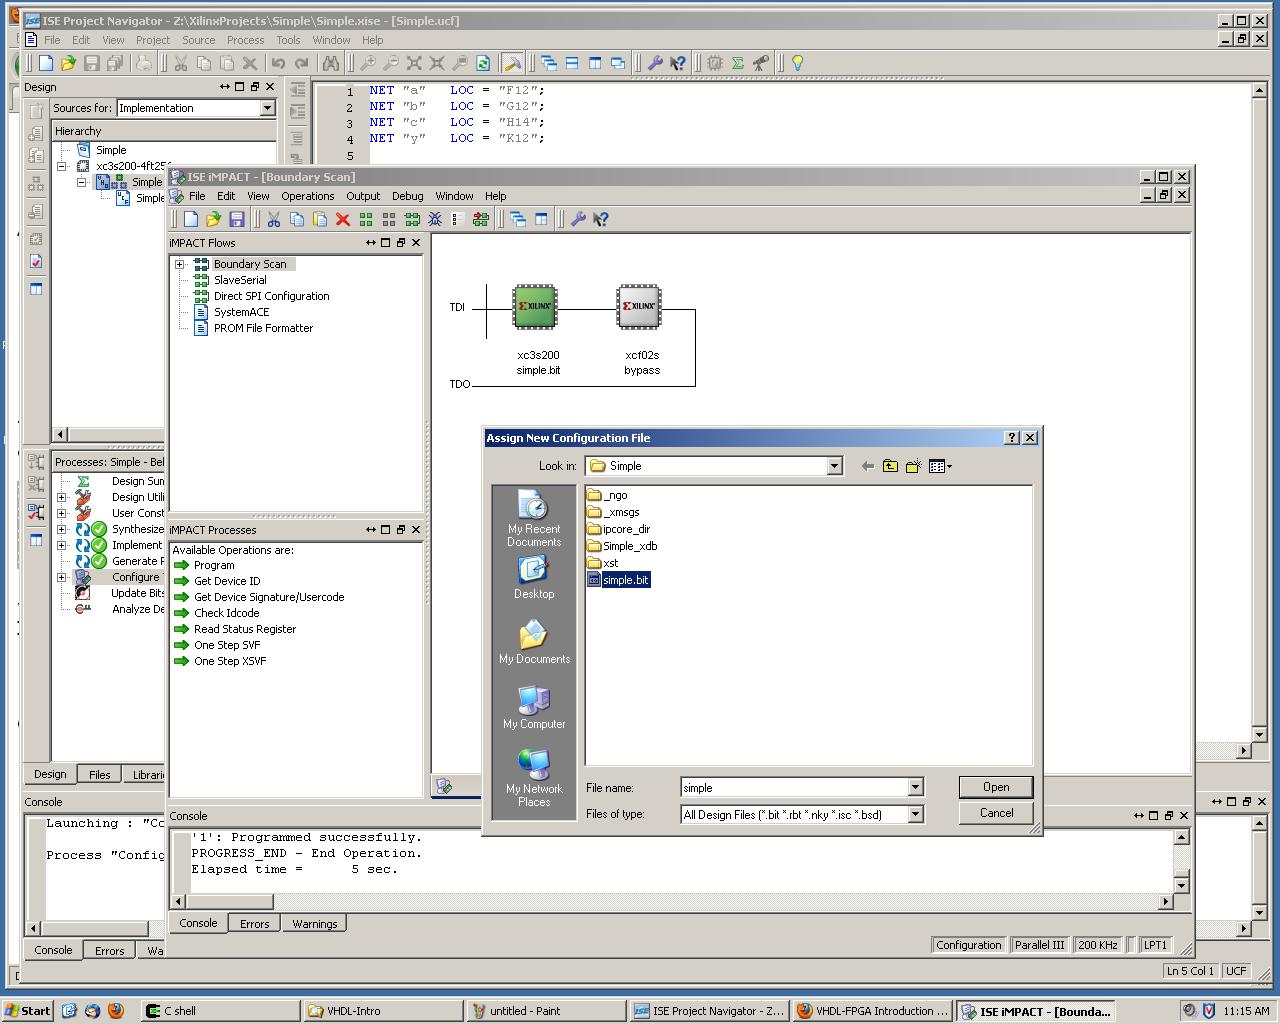Image resolution: width=1280 pixels, height=1024 pixels.
Task: Click Open button in file dialog
Action: tap(996, 787)
